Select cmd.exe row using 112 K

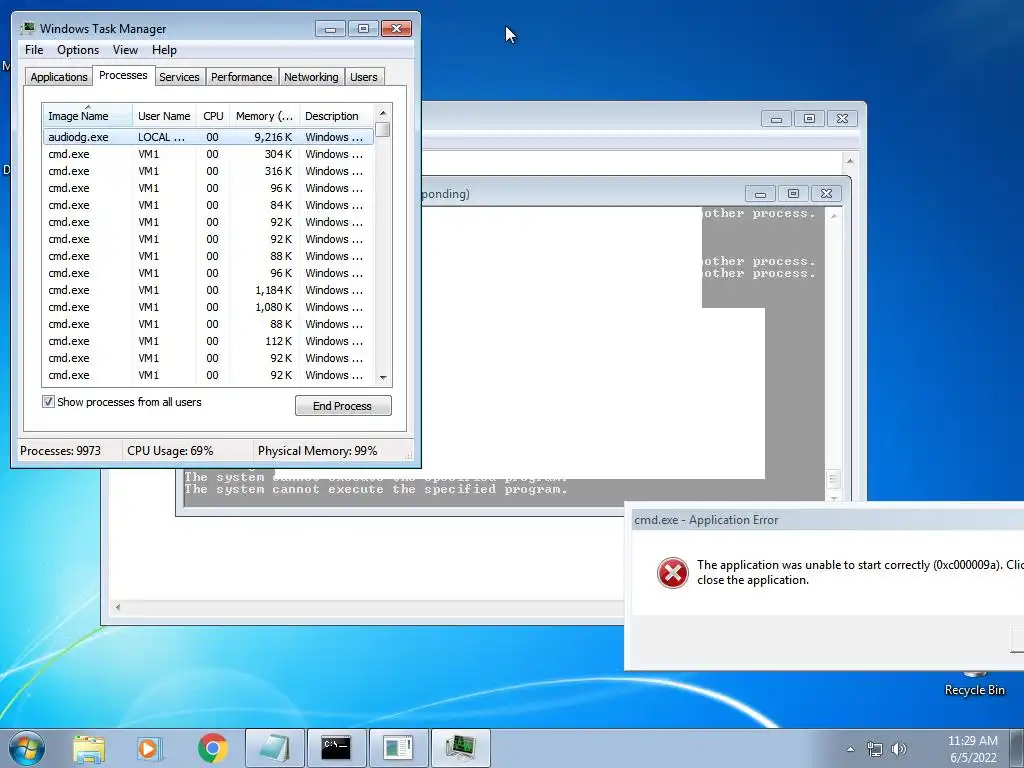point(208,341)
